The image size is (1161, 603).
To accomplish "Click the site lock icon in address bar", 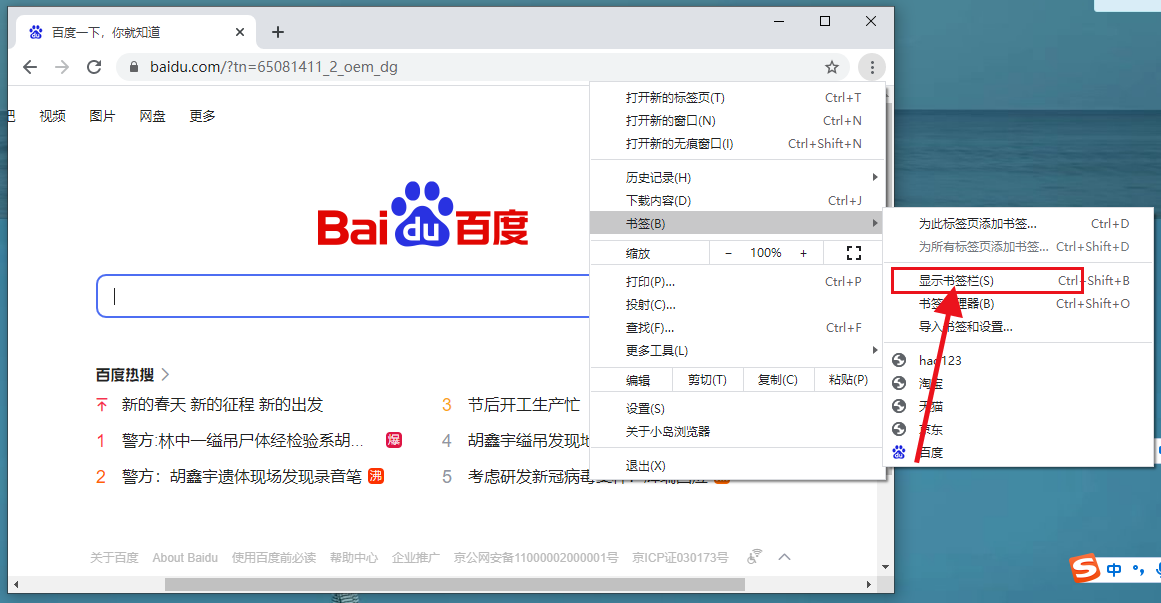I will [x=134, y=67].
